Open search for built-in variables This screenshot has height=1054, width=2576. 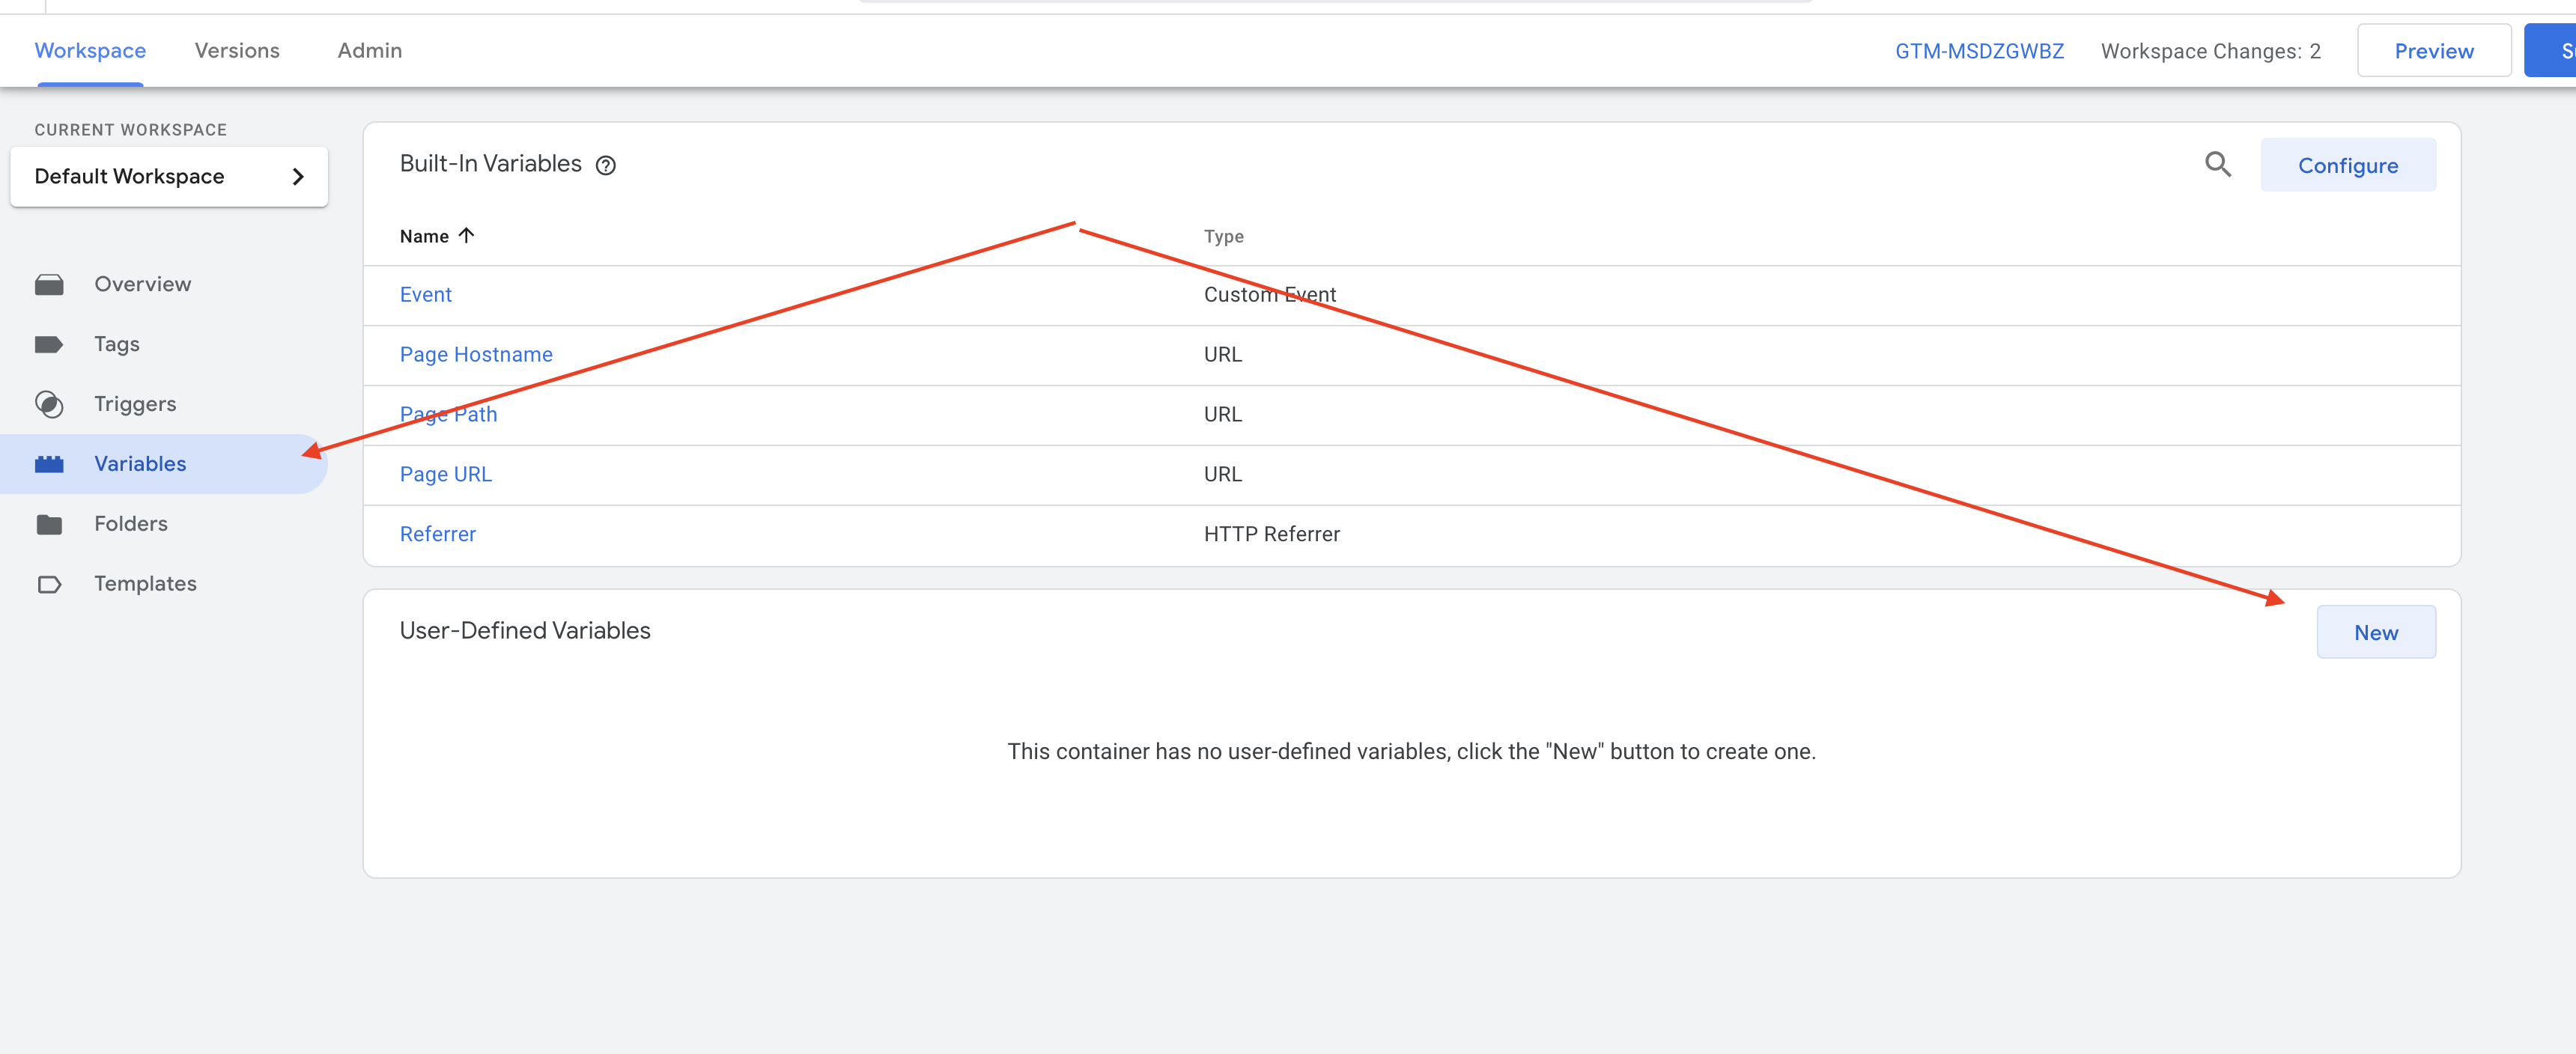2217,165
